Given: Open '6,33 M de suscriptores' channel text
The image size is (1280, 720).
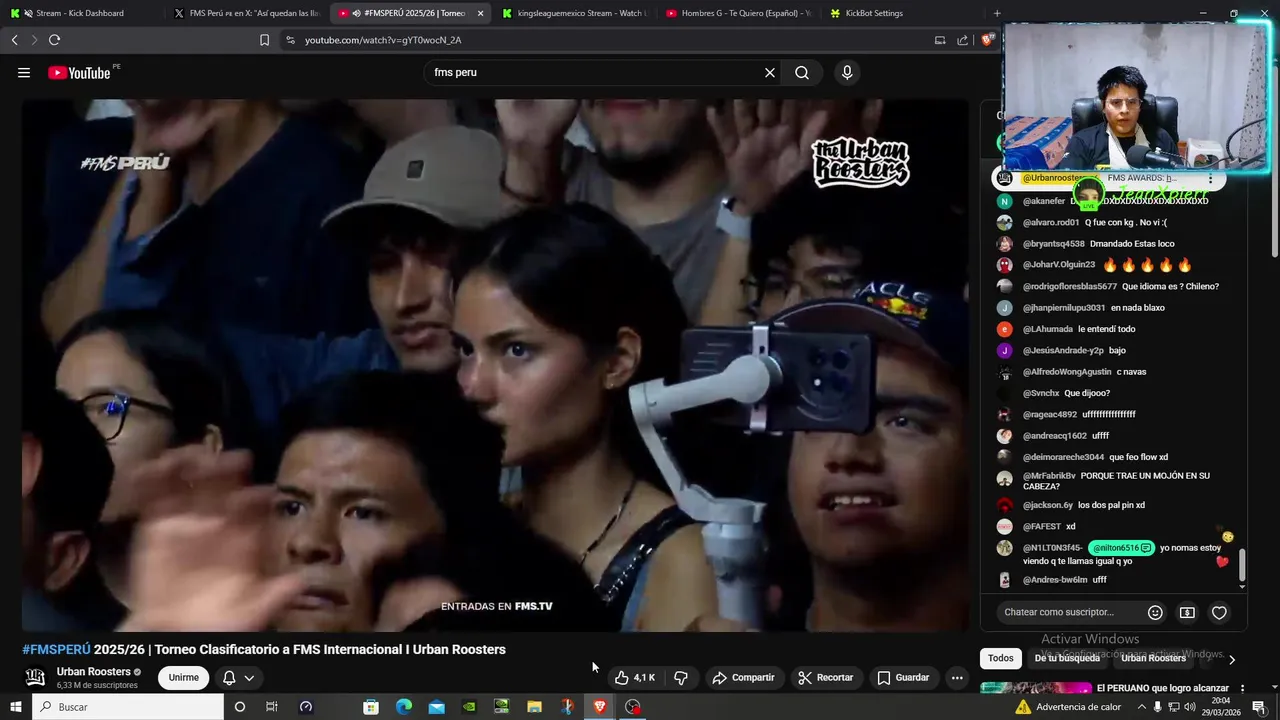Looking at the screenshot, I should tap(97, 686).
